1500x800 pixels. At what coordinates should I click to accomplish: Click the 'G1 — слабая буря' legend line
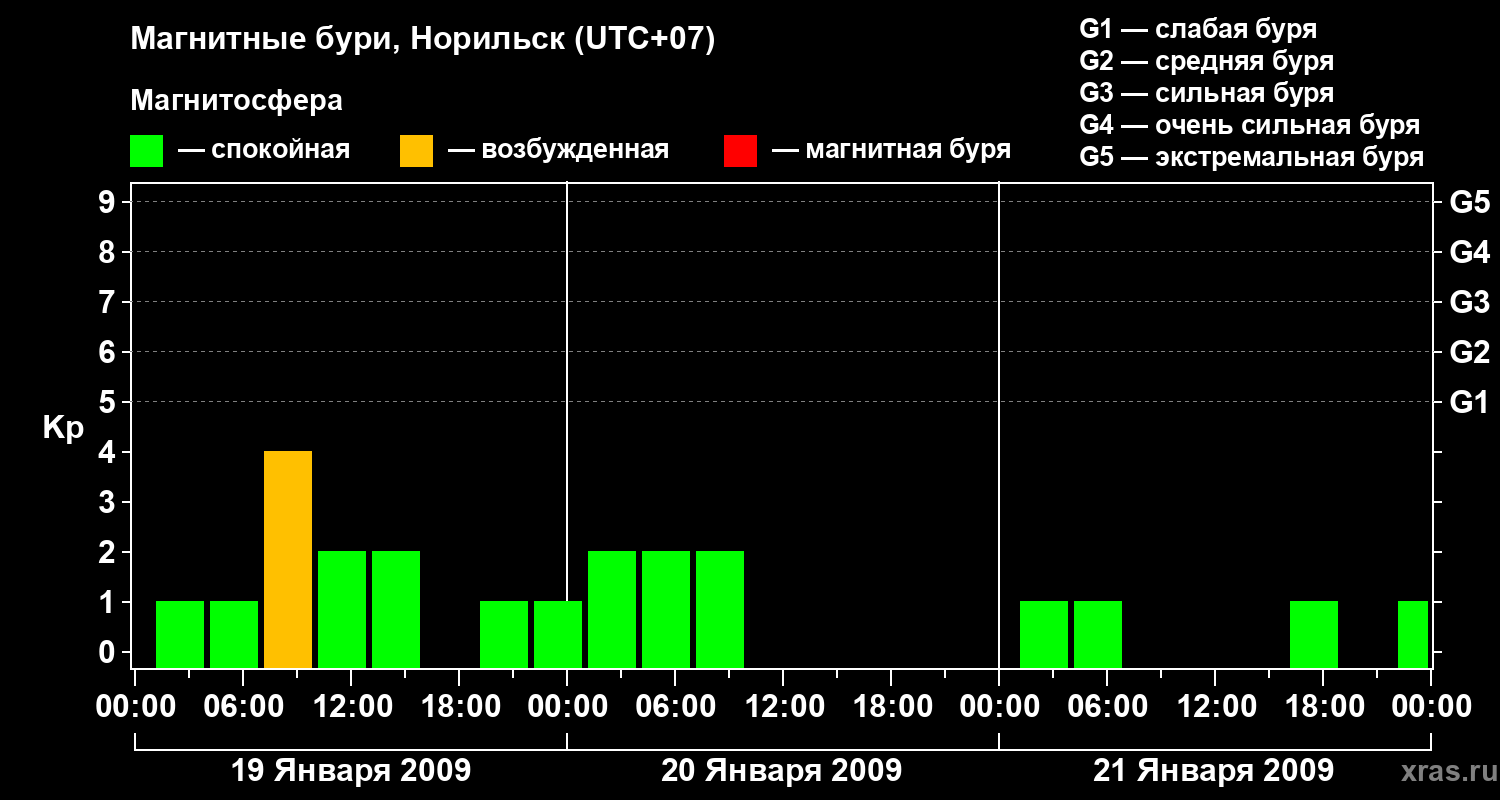click(1198, 29)
